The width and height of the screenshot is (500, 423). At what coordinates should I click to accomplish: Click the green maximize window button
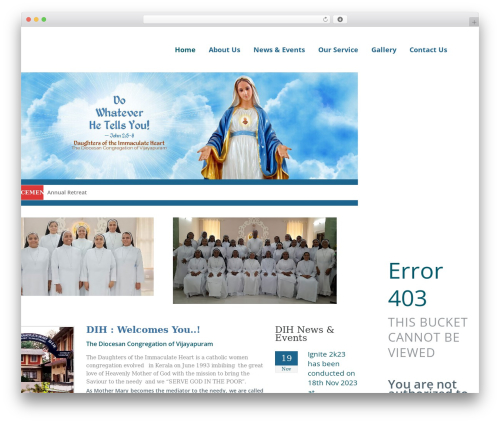[x=44, y=20]
